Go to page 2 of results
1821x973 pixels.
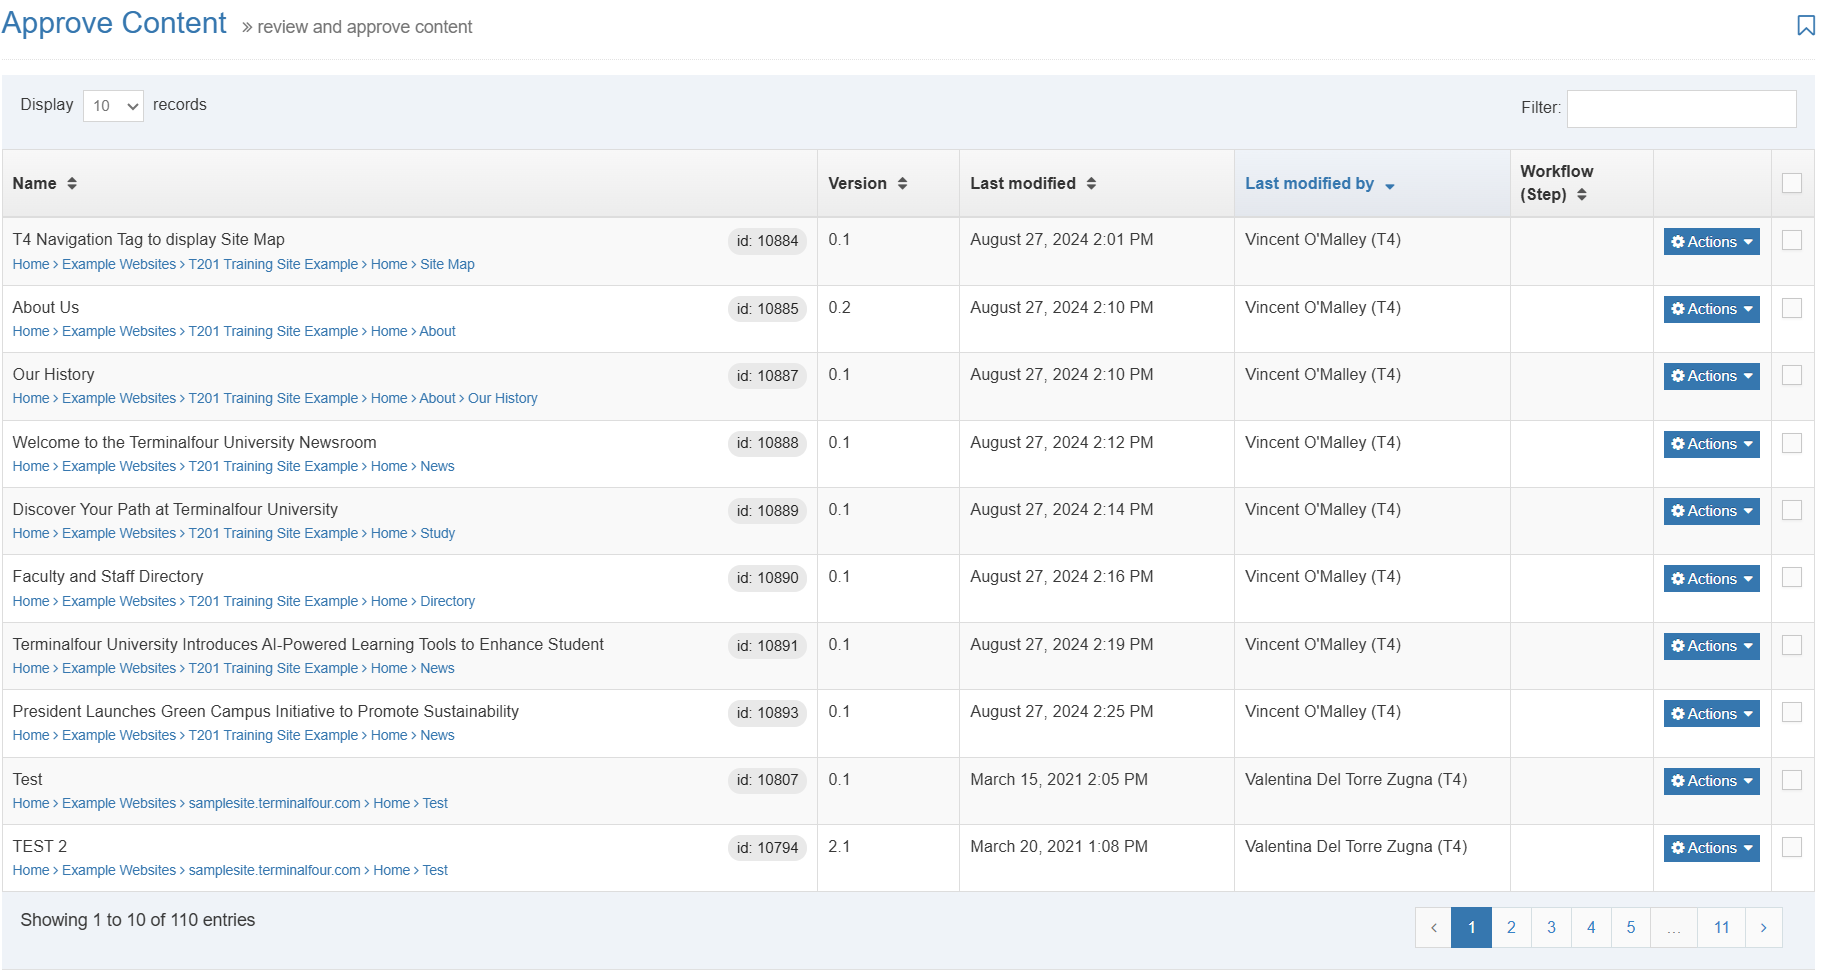1511,928
